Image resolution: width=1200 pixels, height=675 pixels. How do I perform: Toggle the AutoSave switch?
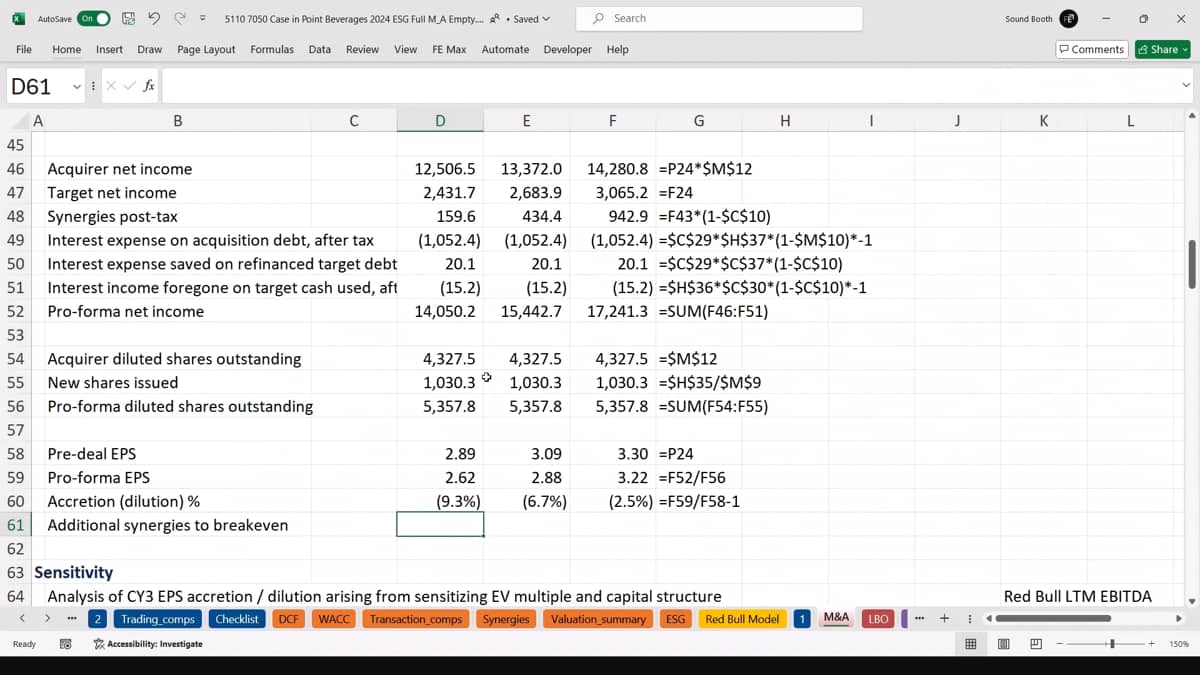[x=94, y=18]
